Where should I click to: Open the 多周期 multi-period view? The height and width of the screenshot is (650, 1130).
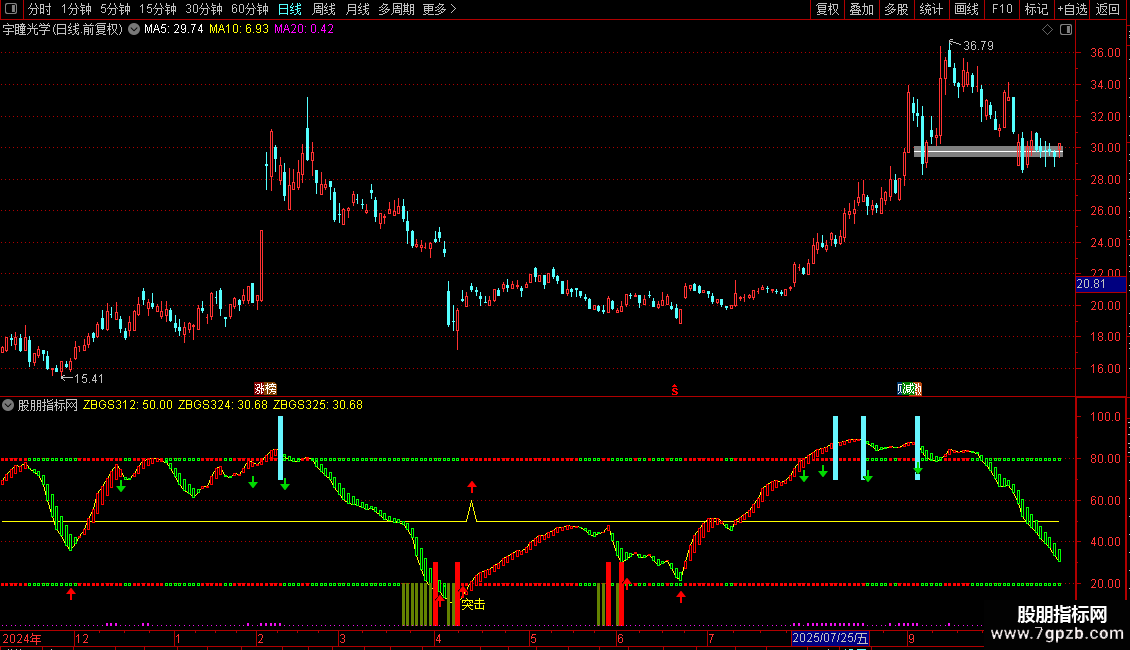[396, 9]
